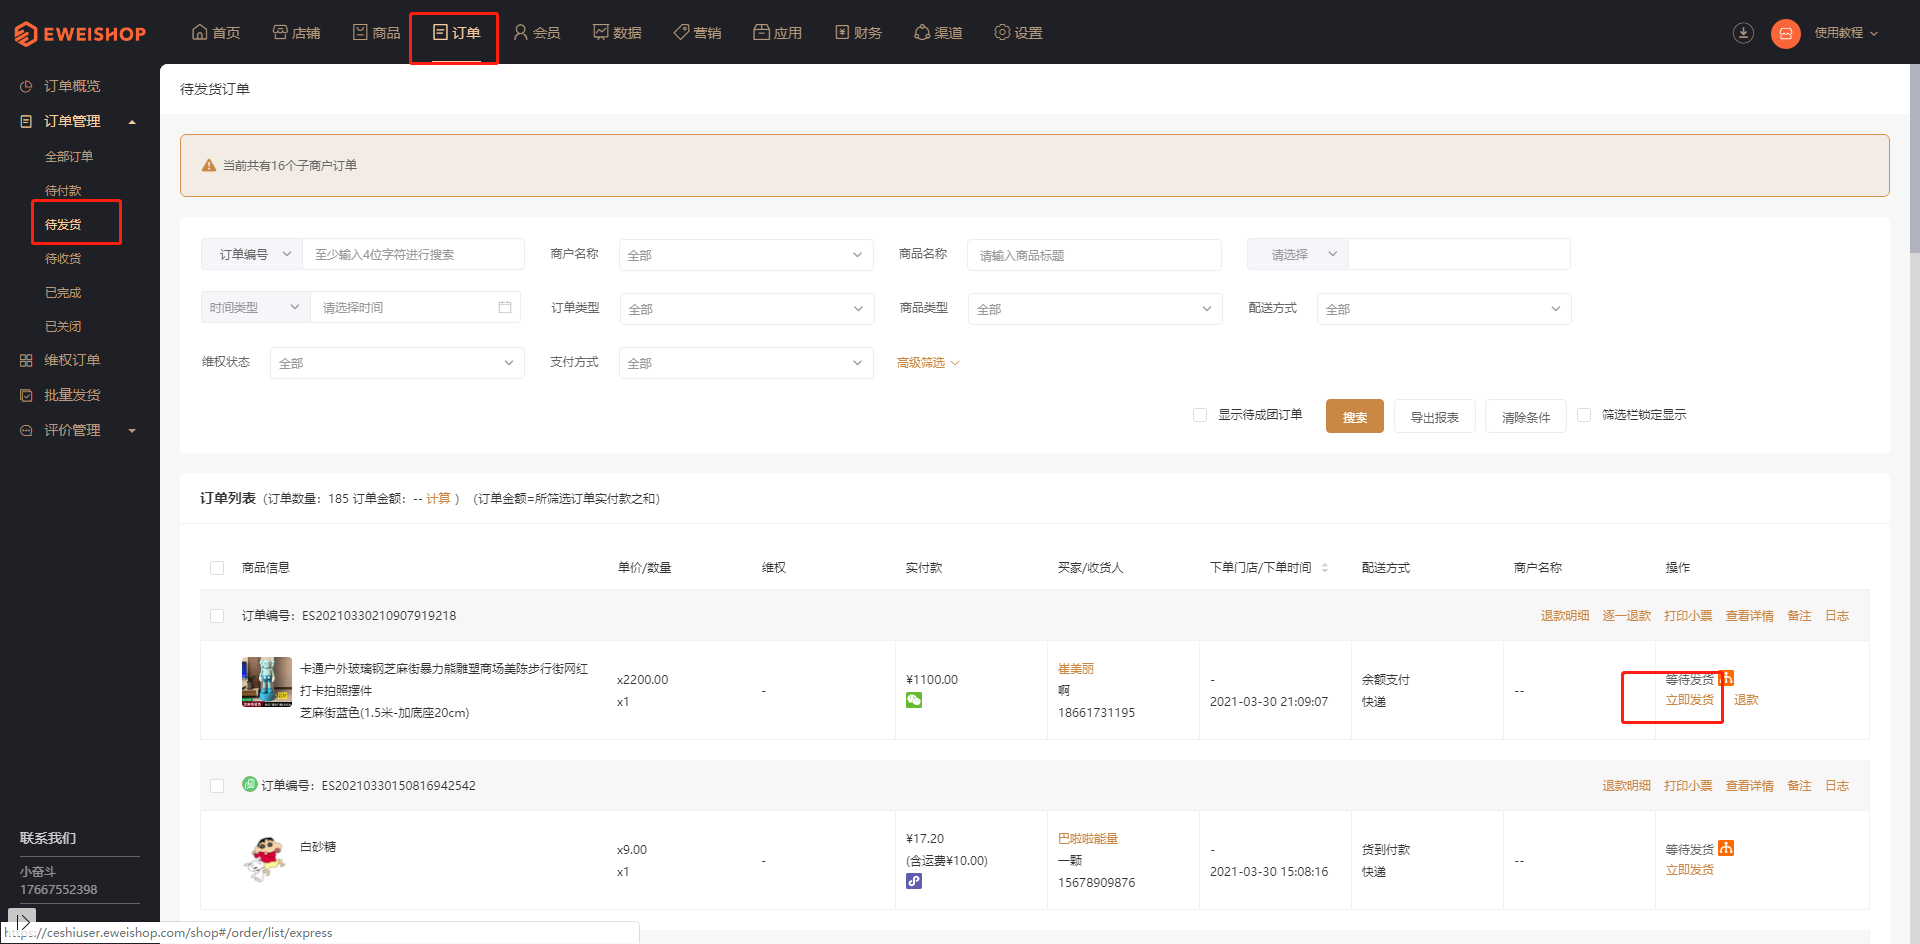Image resolution: width=1920 pixels, height=944 pixels.
Task: Expand the 使用教程 dropdown
Action: tap(1846, 33)
